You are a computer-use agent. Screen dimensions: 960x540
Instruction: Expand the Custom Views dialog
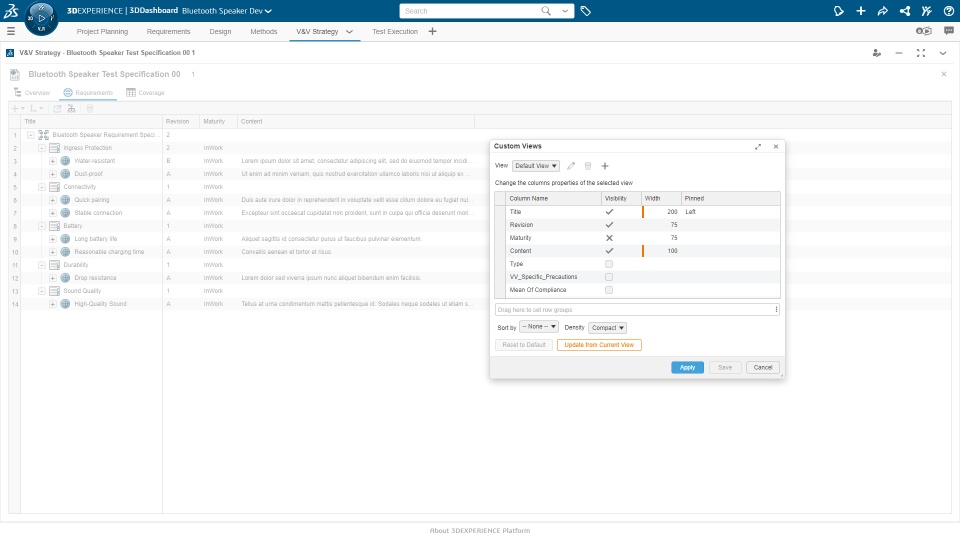click(758, 147)
